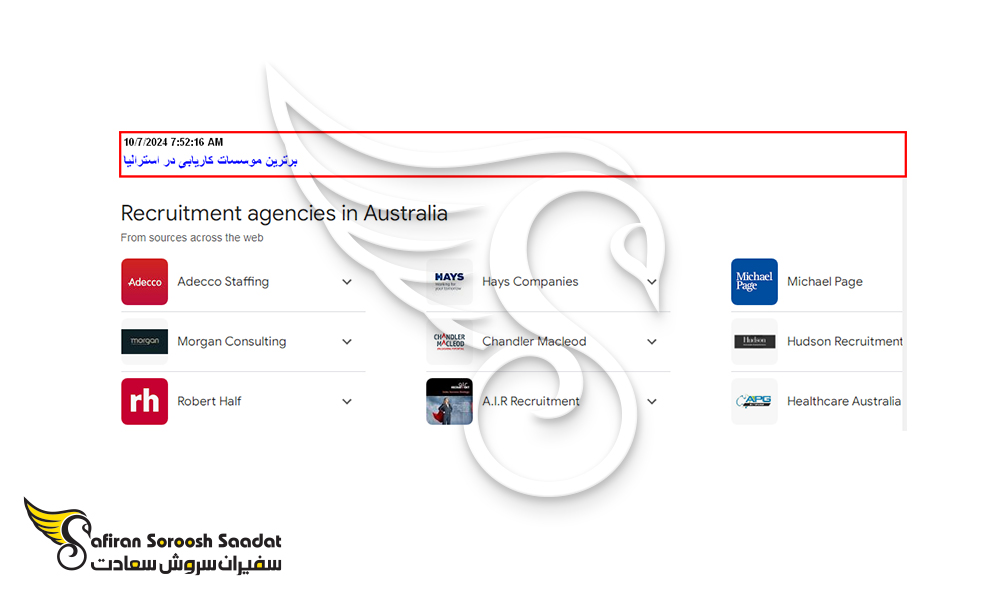1000x600 pixels.
Task: Open the Robert Half name
Action: (x=209, y=402)
